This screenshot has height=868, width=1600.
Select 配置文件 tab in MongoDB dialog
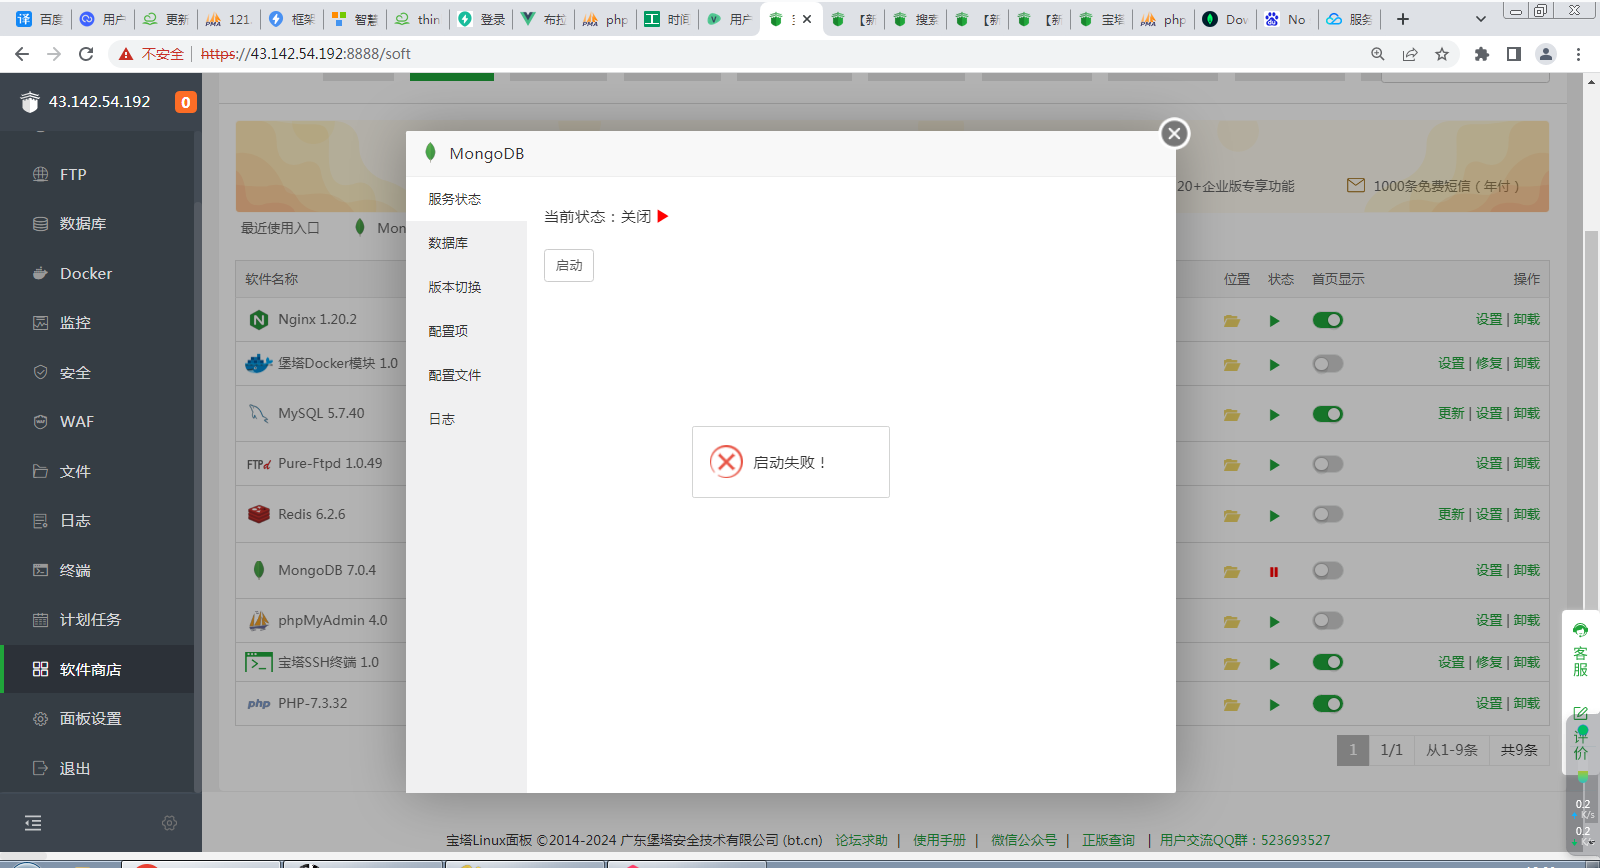pos(466,375)
